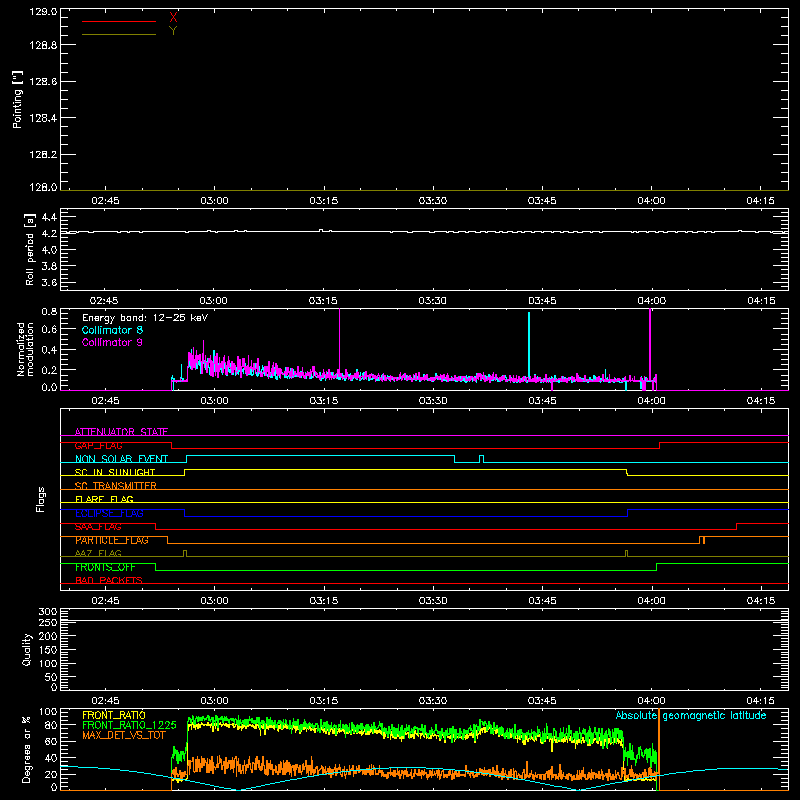
Task: Click the Pointing axis title
Action: click(x=17, y=99)
